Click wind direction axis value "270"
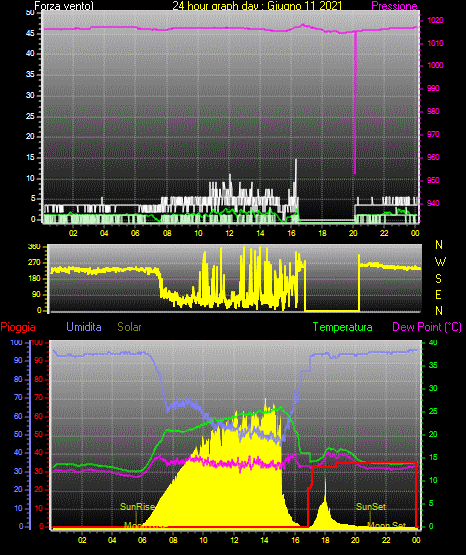Viewport: 466px width, 555px height. (x=34, y=263)
